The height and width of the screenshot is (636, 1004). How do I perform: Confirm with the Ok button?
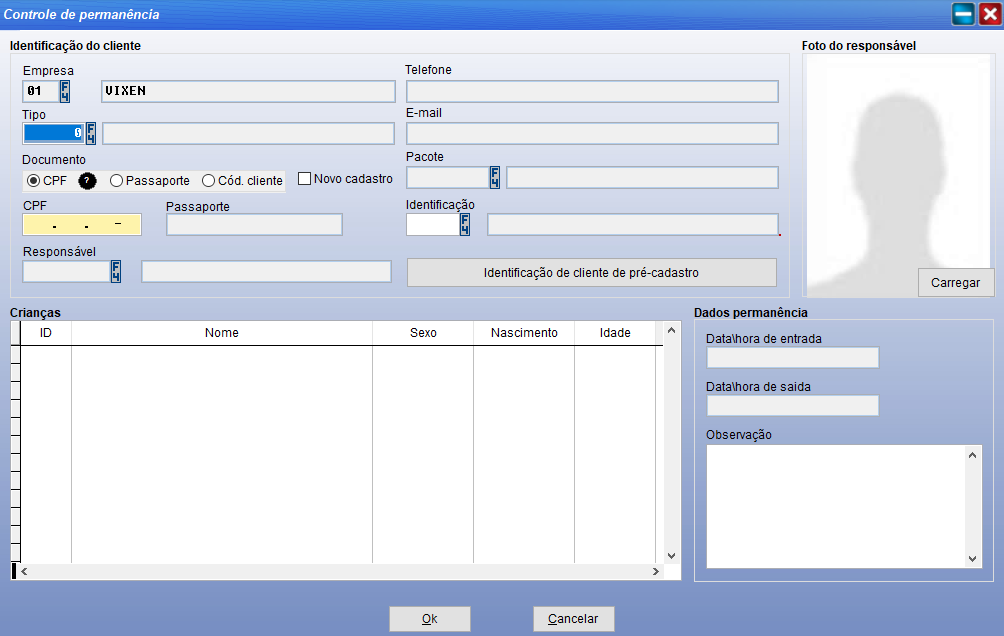coord(429,619)
